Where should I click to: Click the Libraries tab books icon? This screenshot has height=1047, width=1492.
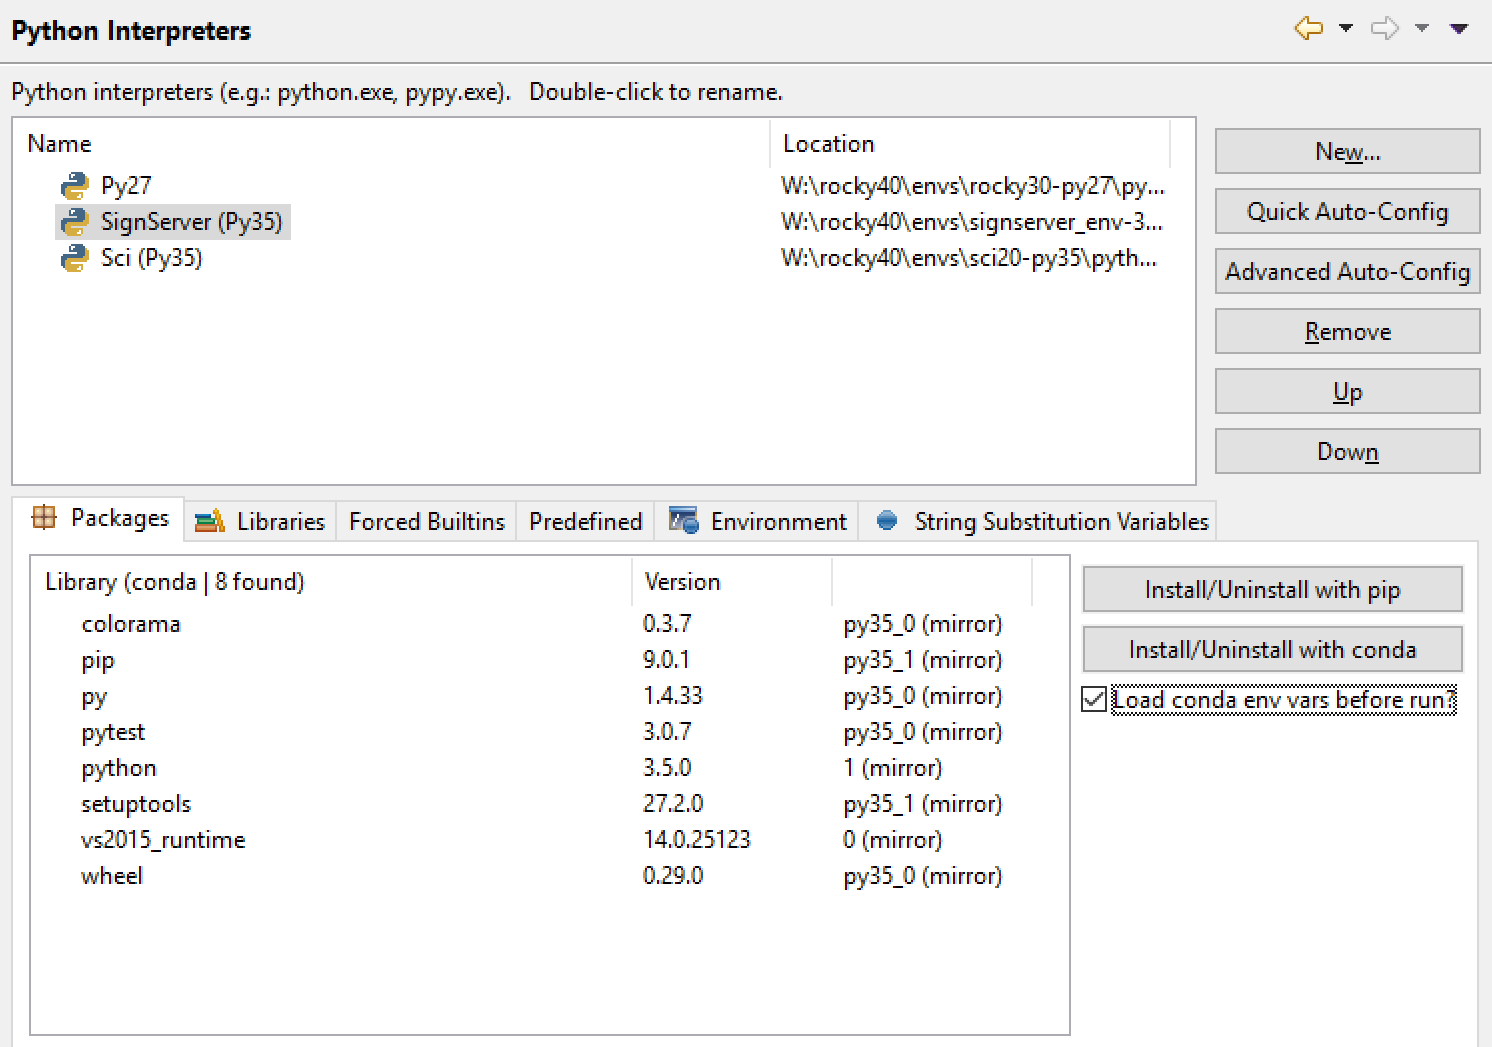click(210, 521)
